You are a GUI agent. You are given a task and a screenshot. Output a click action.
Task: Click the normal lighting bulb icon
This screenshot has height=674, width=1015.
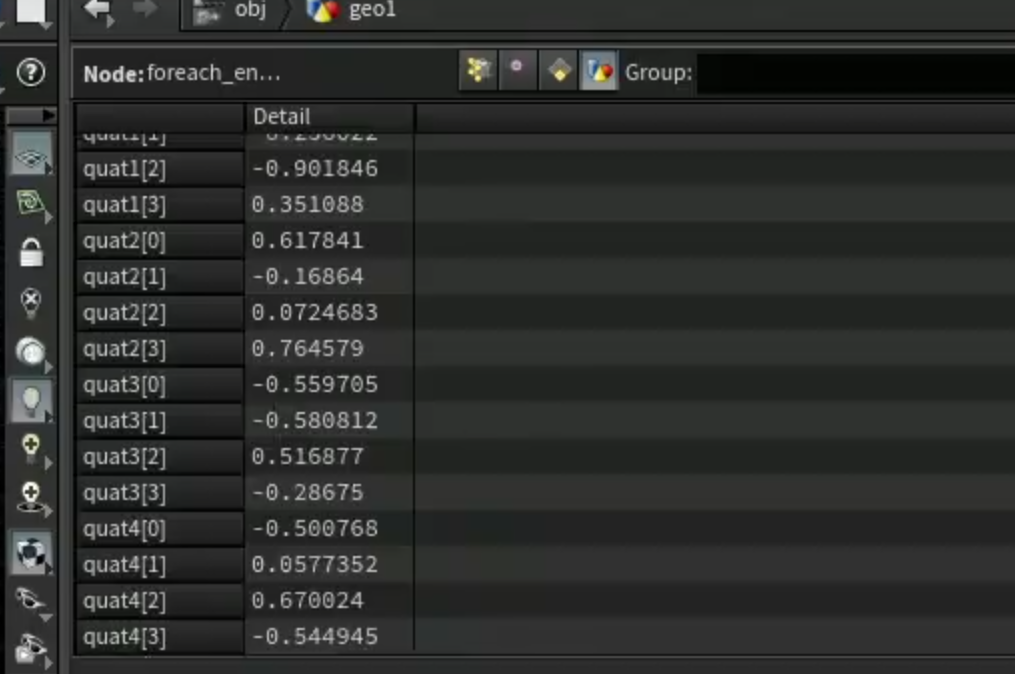point(30,400)
